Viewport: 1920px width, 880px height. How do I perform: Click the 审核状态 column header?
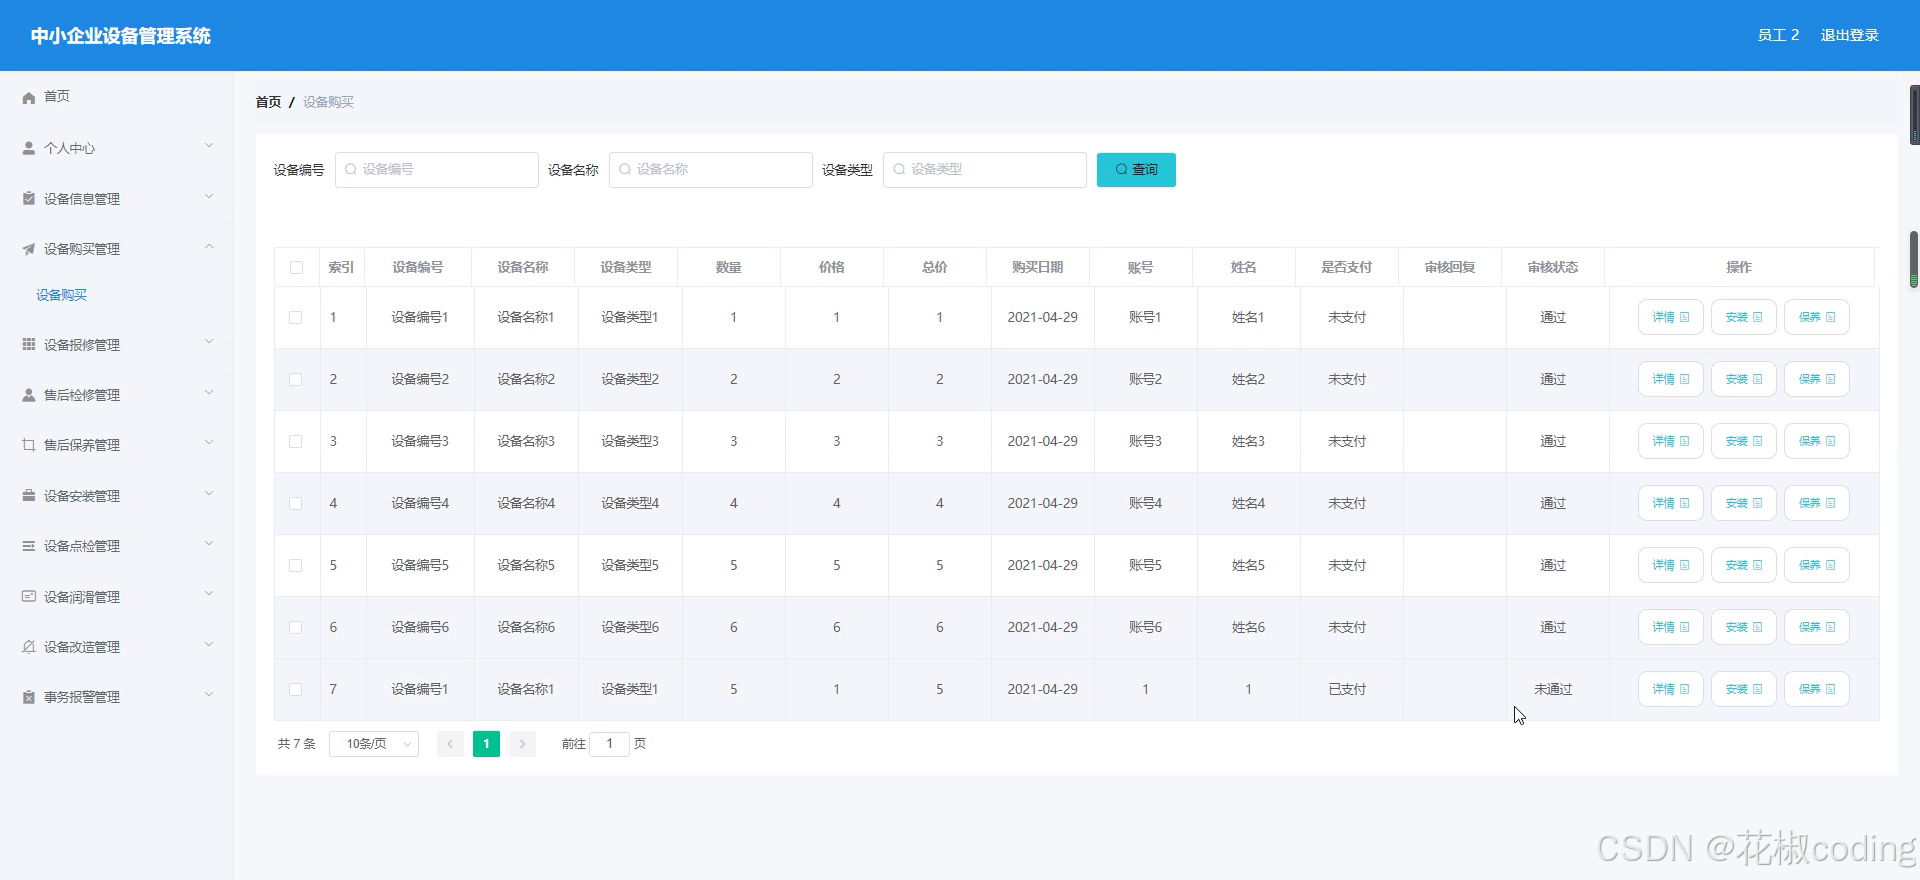pyautogui.click(x=1552, y=267)
